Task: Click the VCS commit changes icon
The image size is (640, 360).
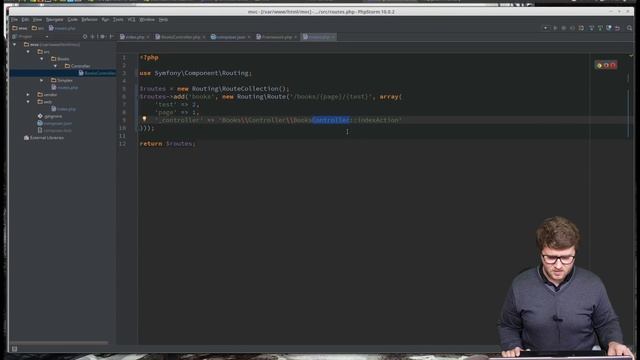Action: pyautogui.click(x=600, y=28)
